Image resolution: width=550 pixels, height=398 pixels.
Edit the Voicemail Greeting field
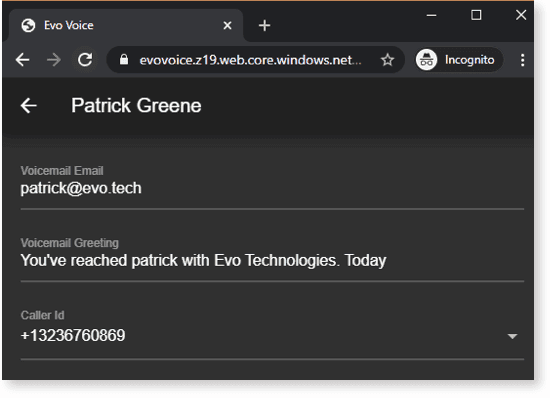click(x=272, y=261)
